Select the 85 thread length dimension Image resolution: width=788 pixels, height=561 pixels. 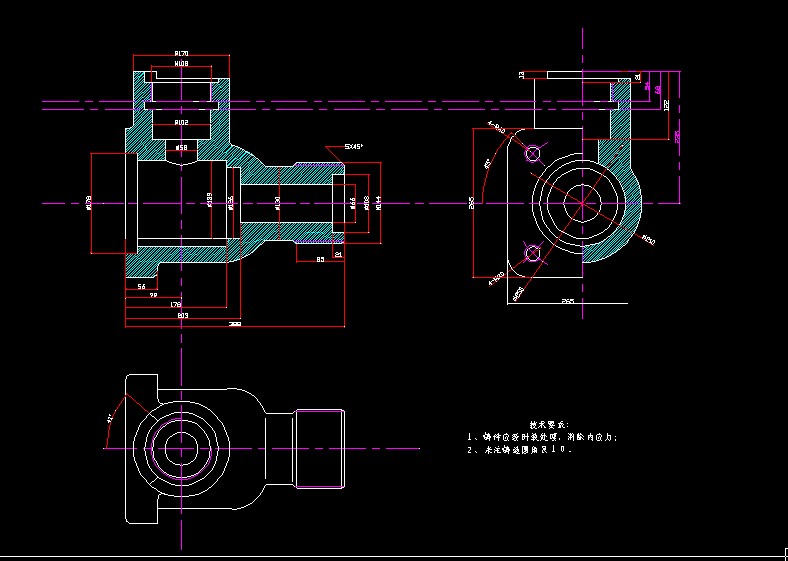coord(320,259)
